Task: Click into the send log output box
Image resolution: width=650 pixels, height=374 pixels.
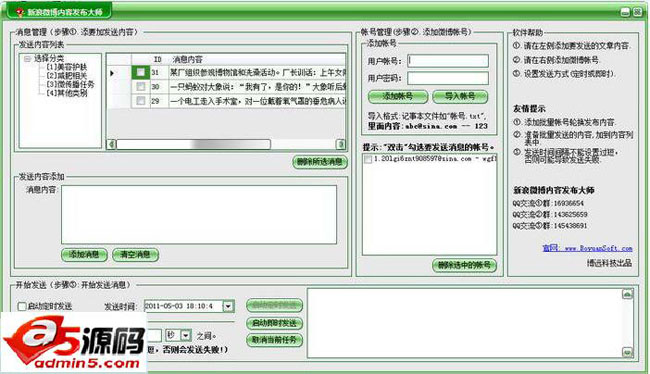Action: pyautogui.click(x=464, y=323)
